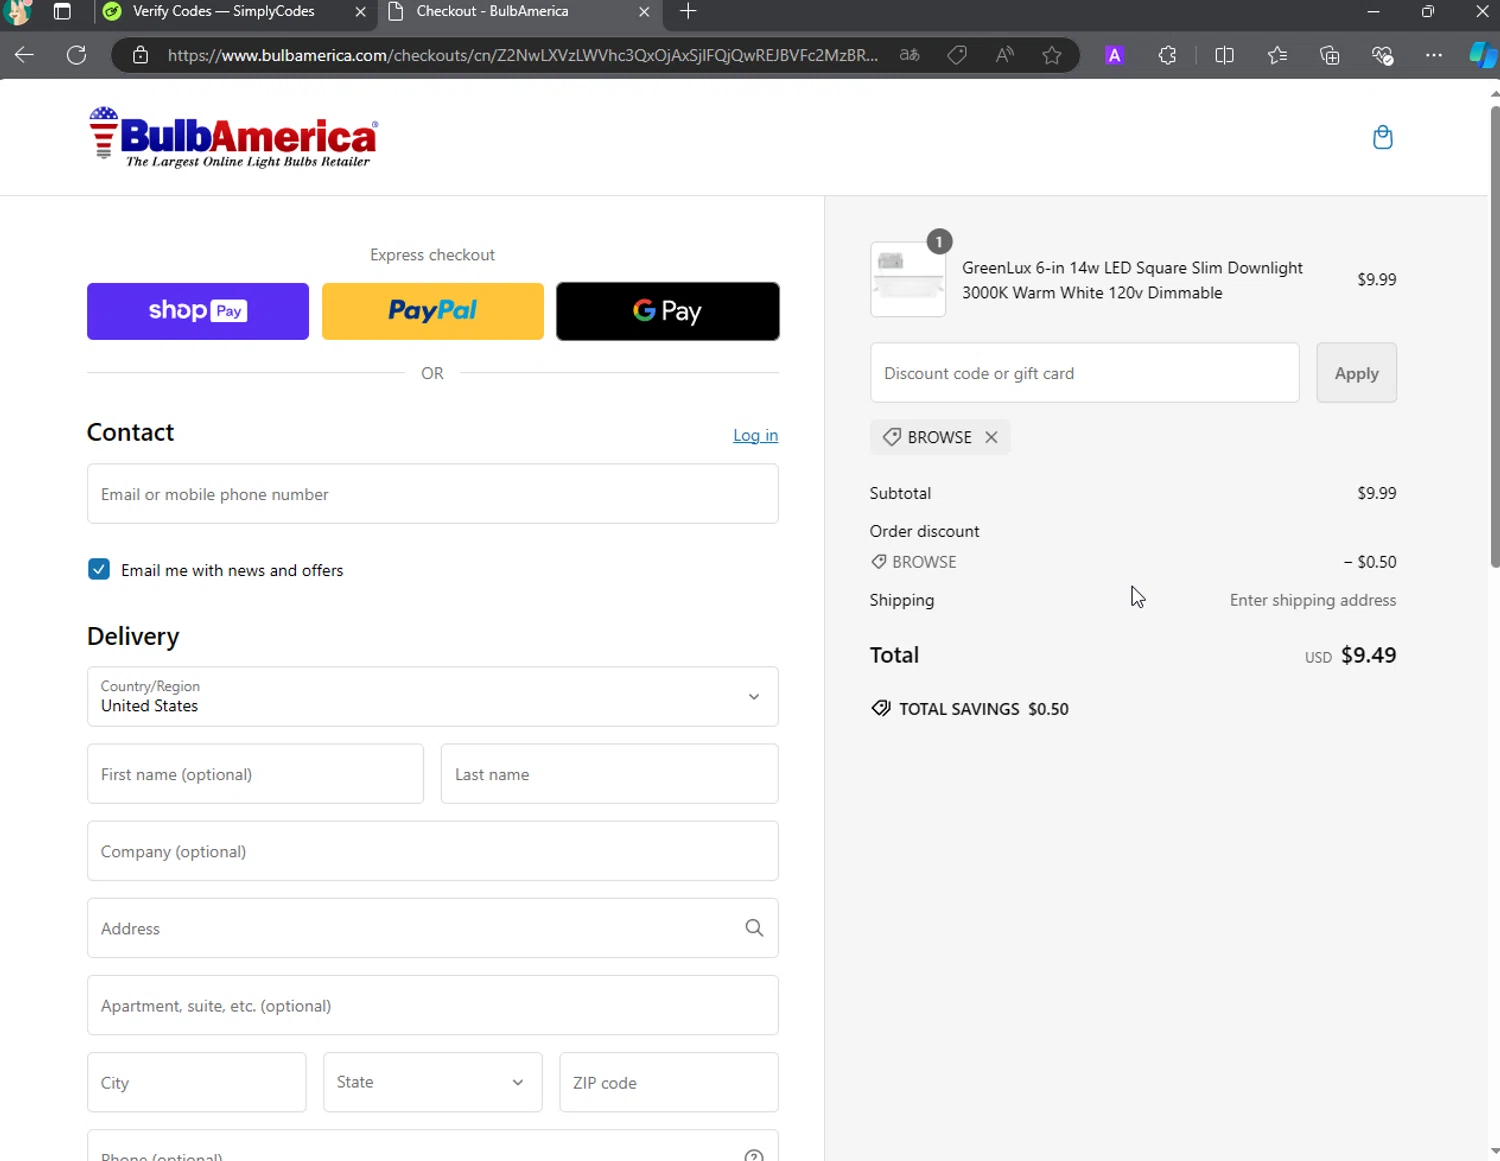Image resolution: width=1500 pixels, height=1161 pixels.
Task: Reload the checkout page
Action: tap(76, 55)
